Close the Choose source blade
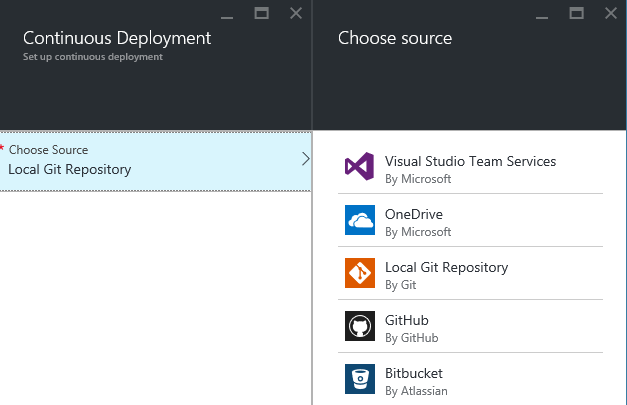 609,13
